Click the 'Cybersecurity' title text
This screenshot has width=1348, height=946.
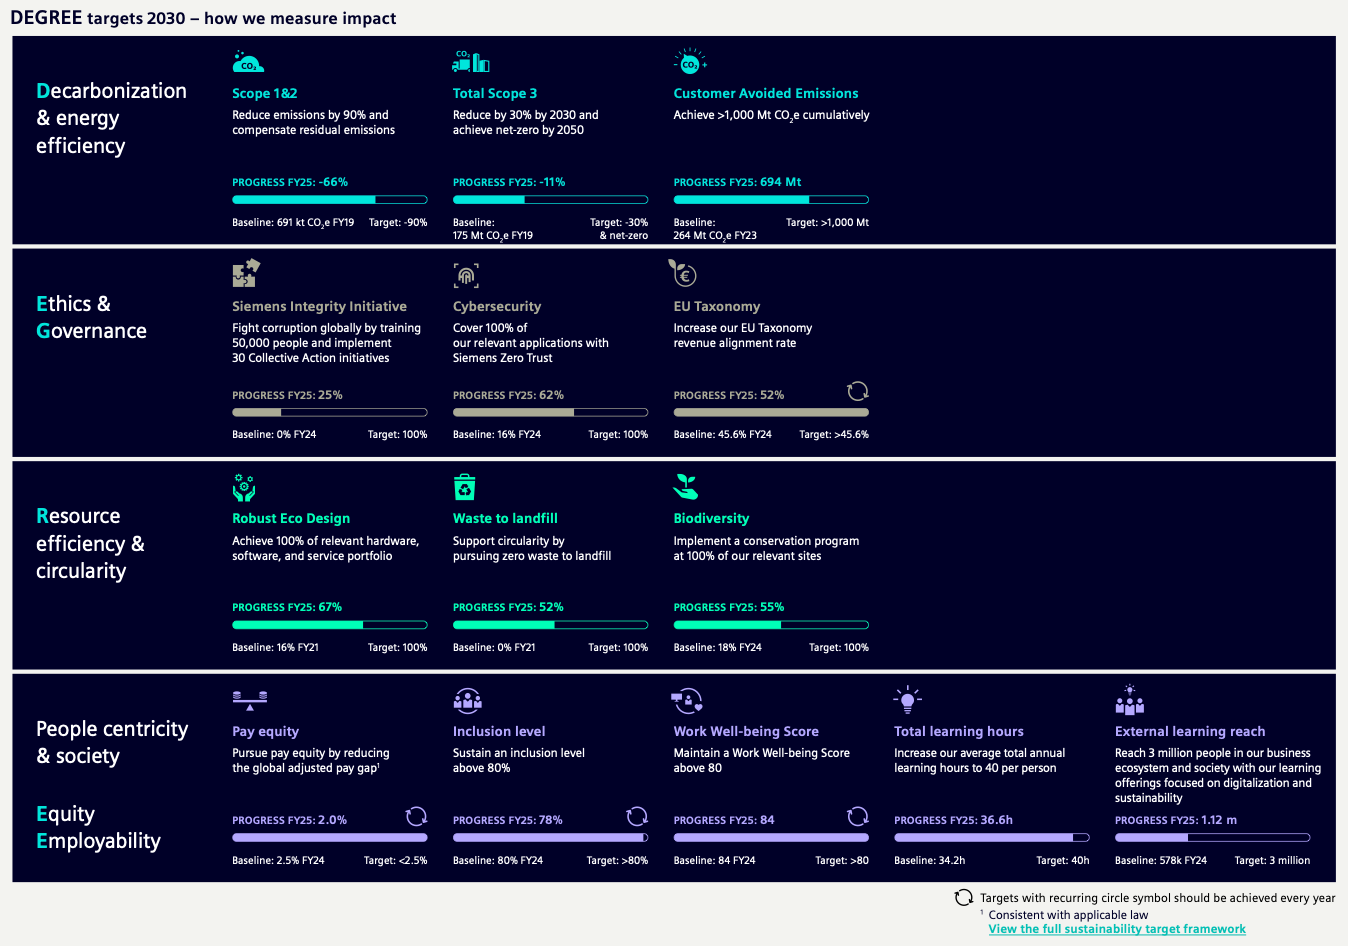coord(497,306)
